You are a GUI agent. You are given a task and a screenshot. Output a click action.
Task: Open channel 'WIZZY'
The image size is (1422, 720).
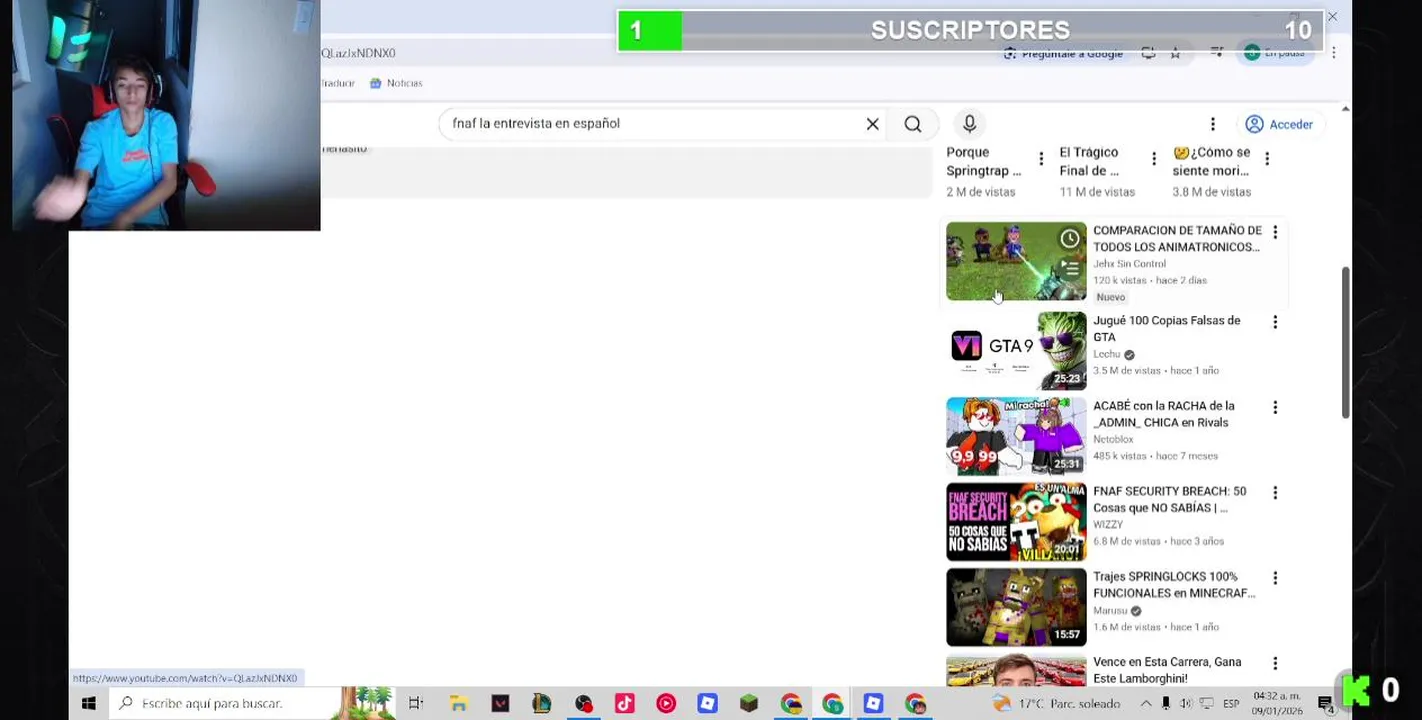(x=1108, y=524)
